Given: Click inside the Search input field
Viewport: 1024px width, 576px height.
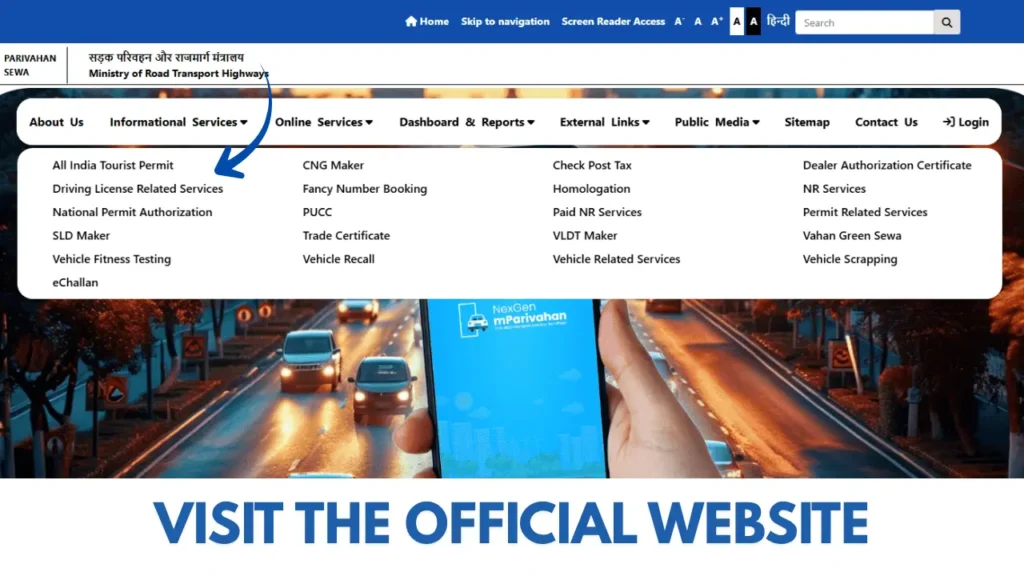Looking at the screenshot, I should [864, 21].
